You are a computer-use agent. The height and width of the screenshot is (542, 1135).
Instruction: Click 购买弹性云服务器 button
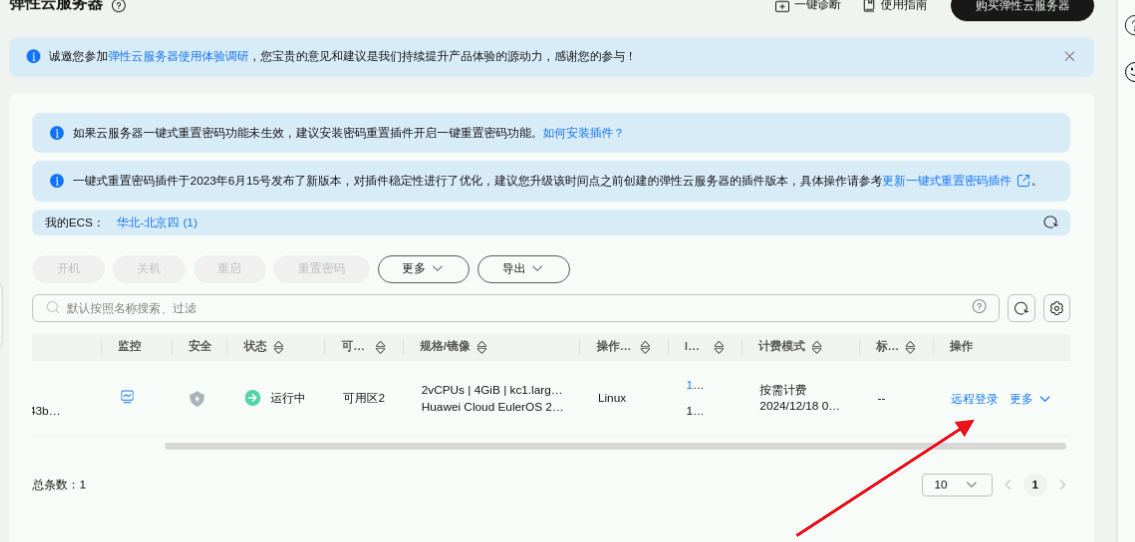coord(1021,7)
